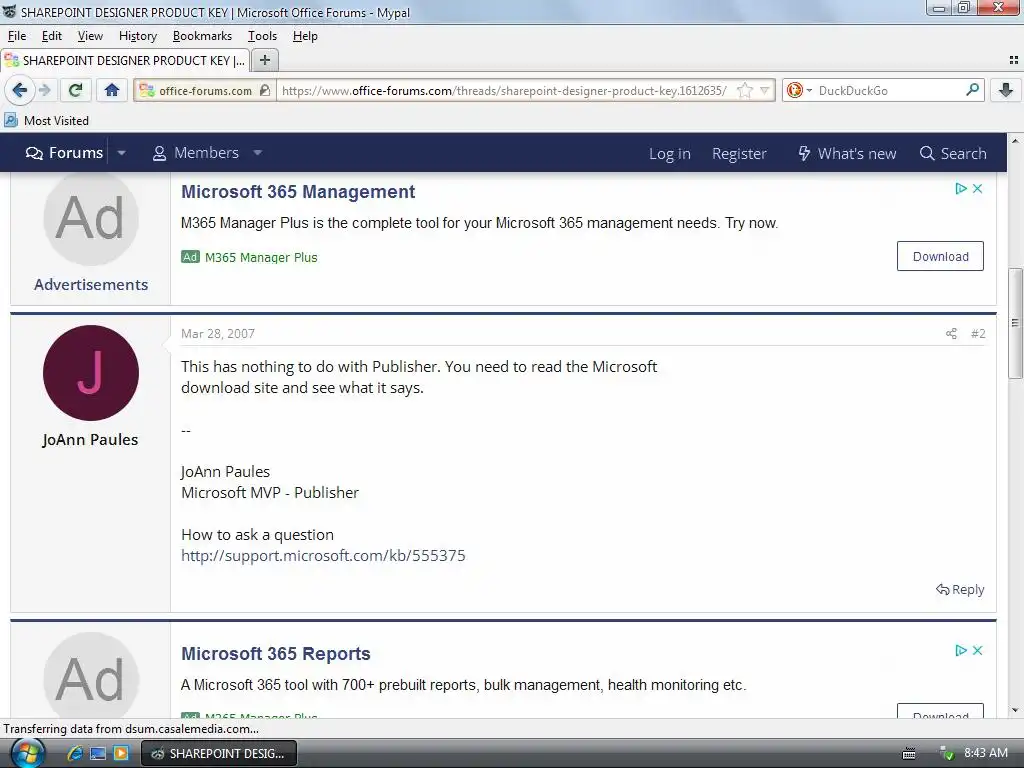The image size is (1024, 768).
Task: Open the browser Home icon
Action: (x=112, y=90)
